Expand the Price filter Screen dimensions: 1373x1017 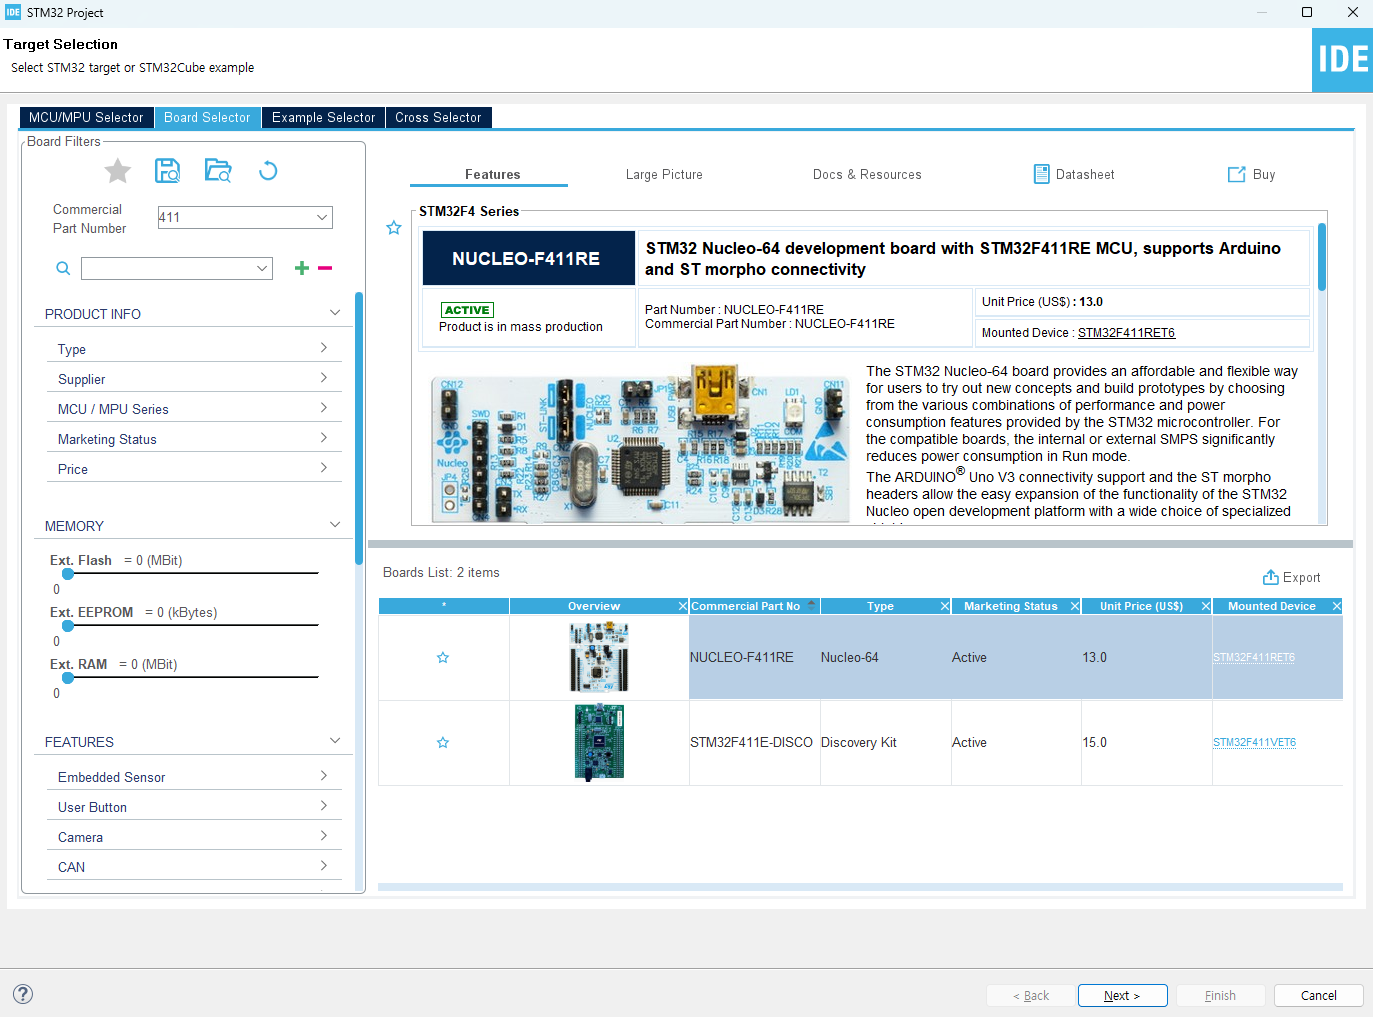(x=324, y=468)
